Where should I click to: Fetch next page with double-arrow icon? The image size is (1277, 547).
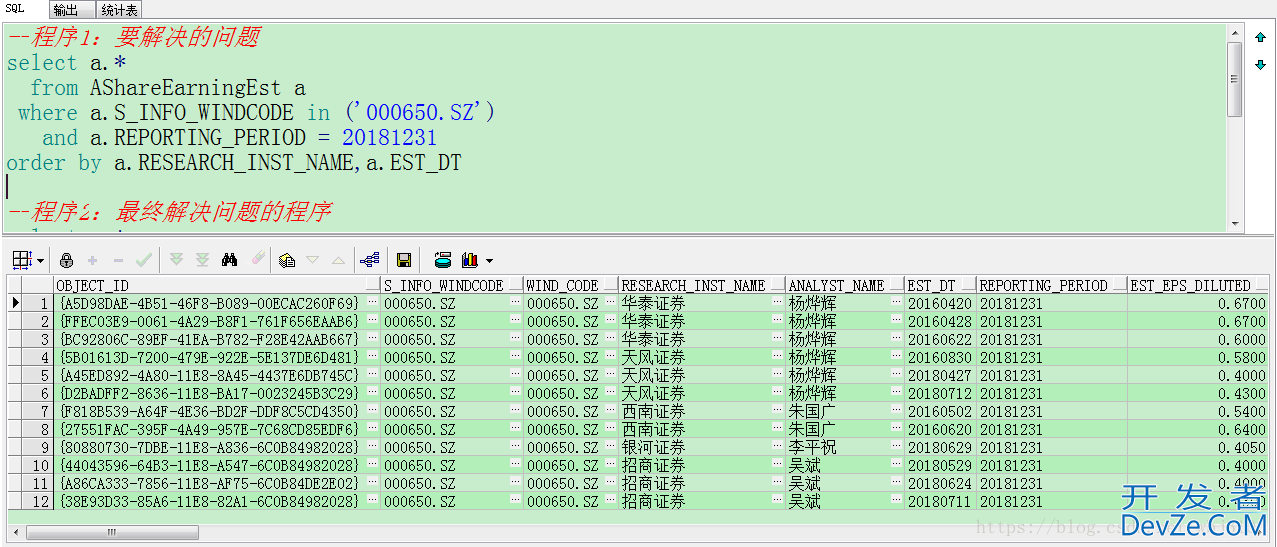(177, 260)
